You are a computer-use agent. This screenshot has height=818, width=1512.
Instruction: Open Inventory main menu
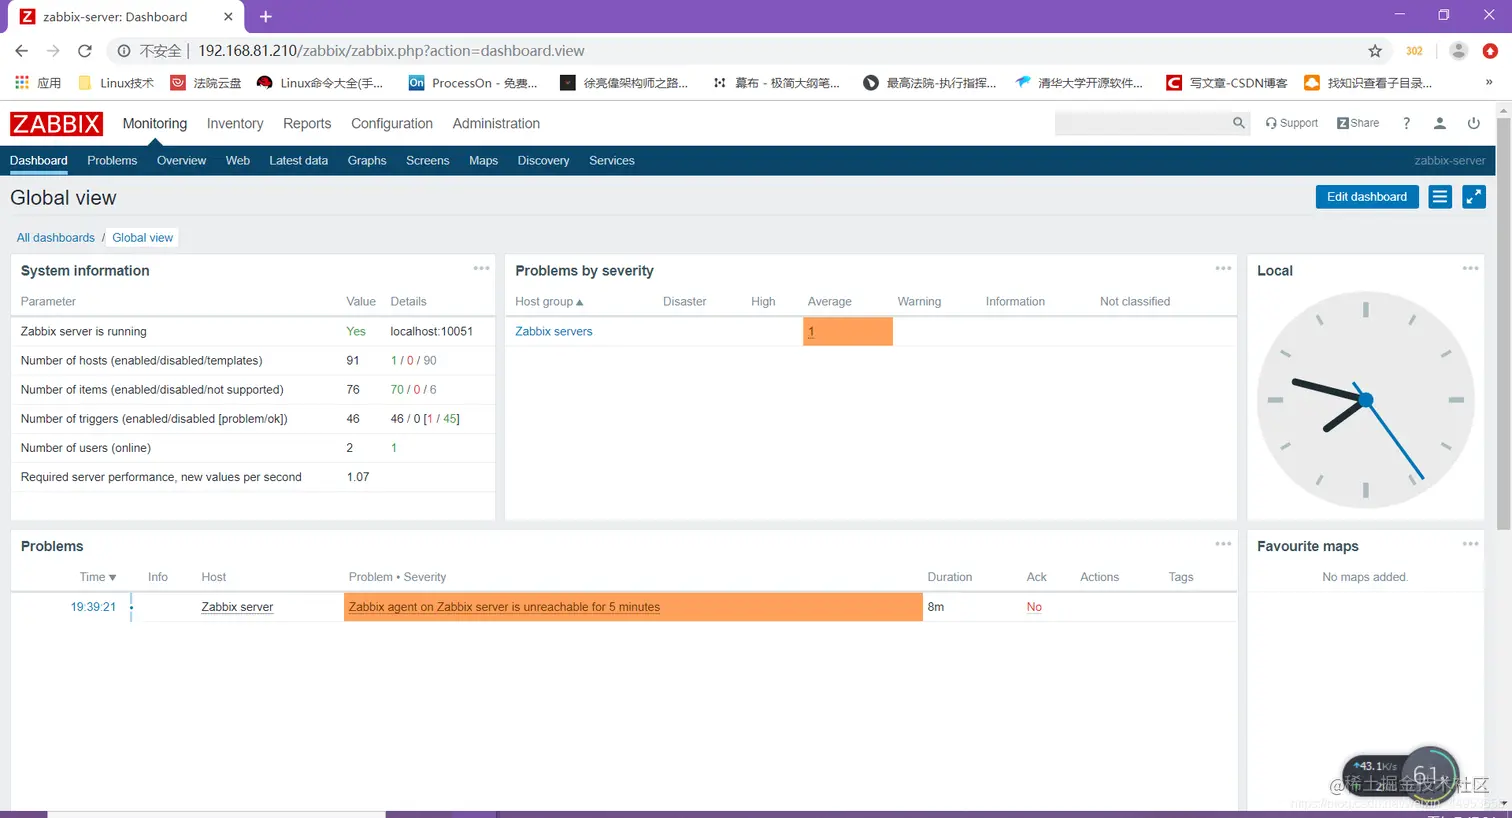coord(235,123)
